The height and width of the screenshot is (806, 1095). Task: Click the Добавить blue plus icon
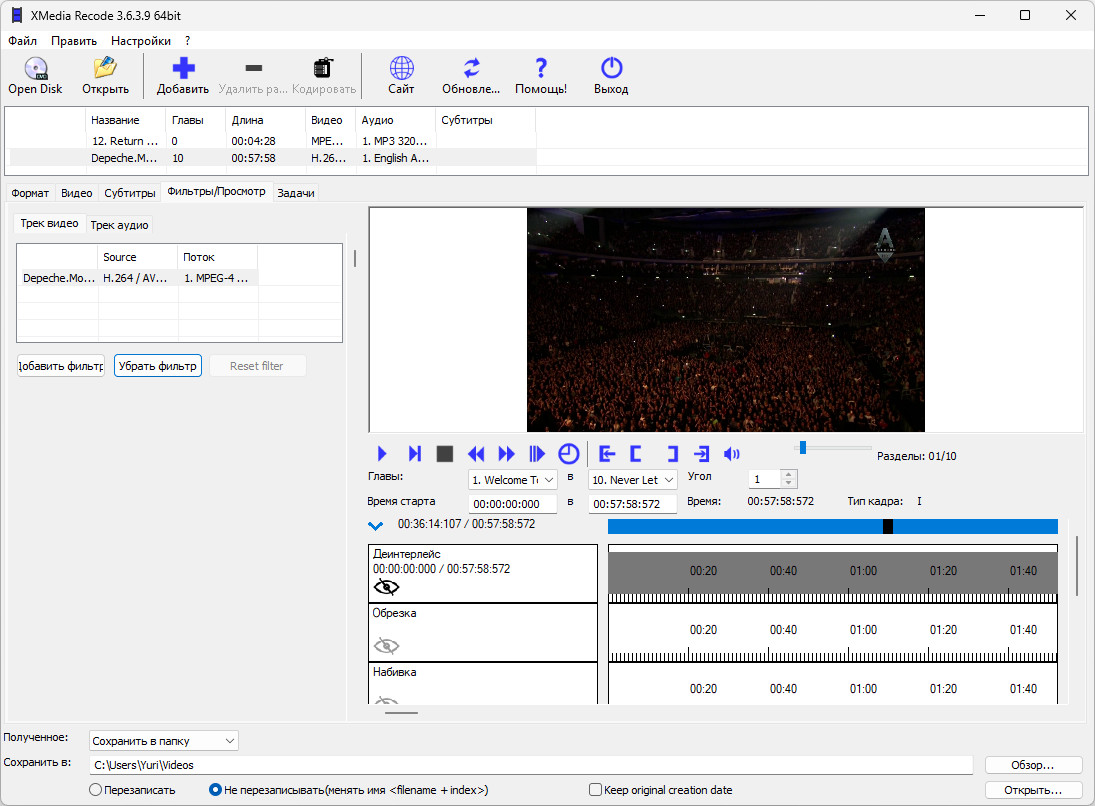(183, 68)
